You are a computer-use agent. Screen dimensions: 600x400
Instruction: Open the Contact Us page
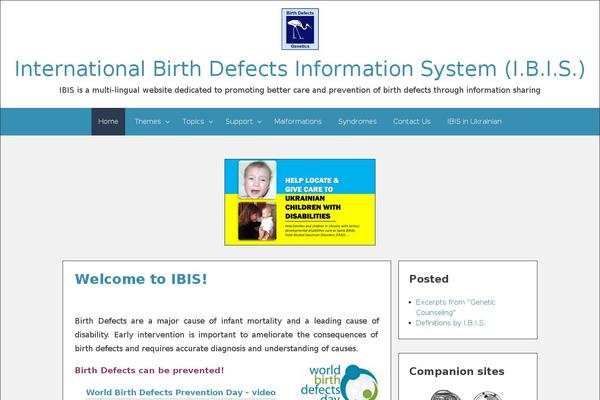[x=412, y=121]
